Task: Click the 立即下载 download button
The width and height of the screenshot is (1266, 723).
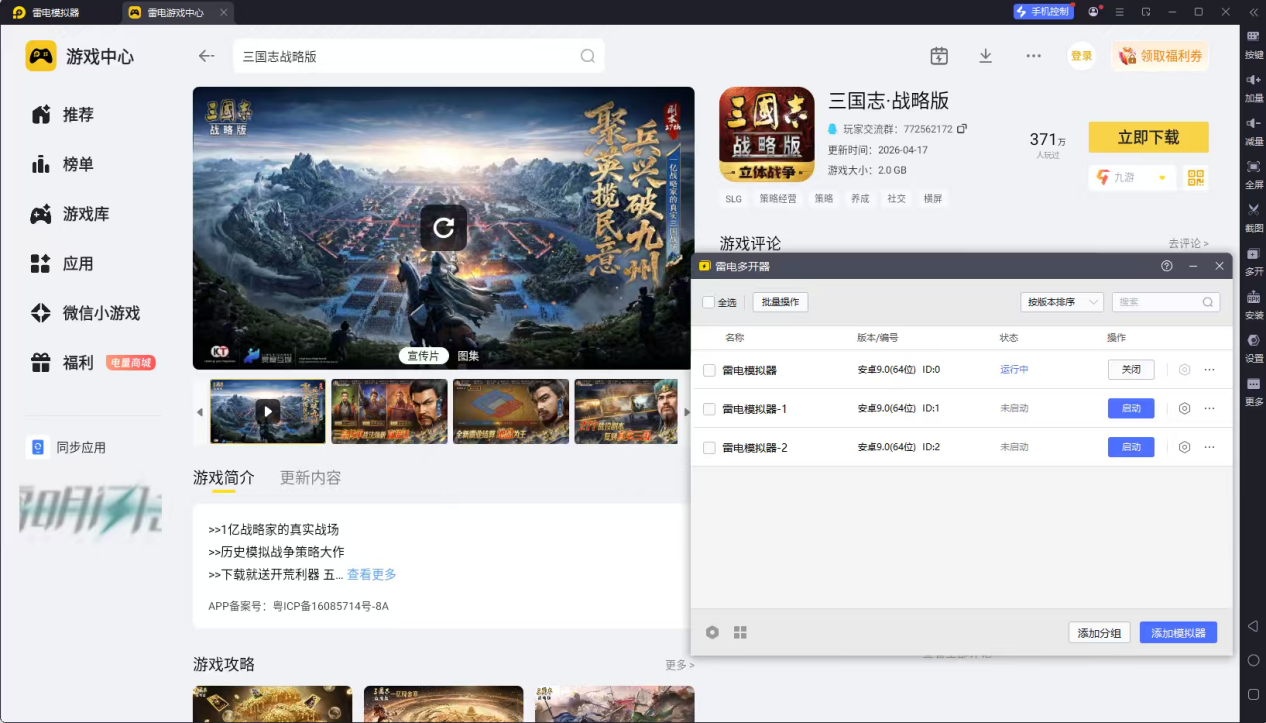Action: [1148, 137]
